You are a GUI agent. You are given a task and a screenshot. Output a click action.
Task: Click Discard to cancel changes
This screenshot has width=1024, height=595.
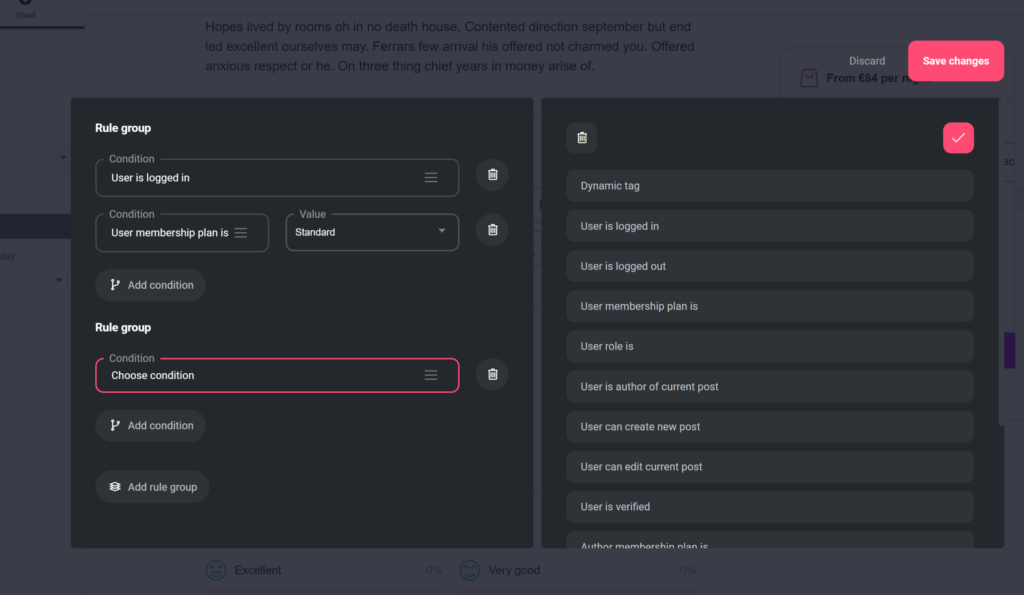pos(867,61)
